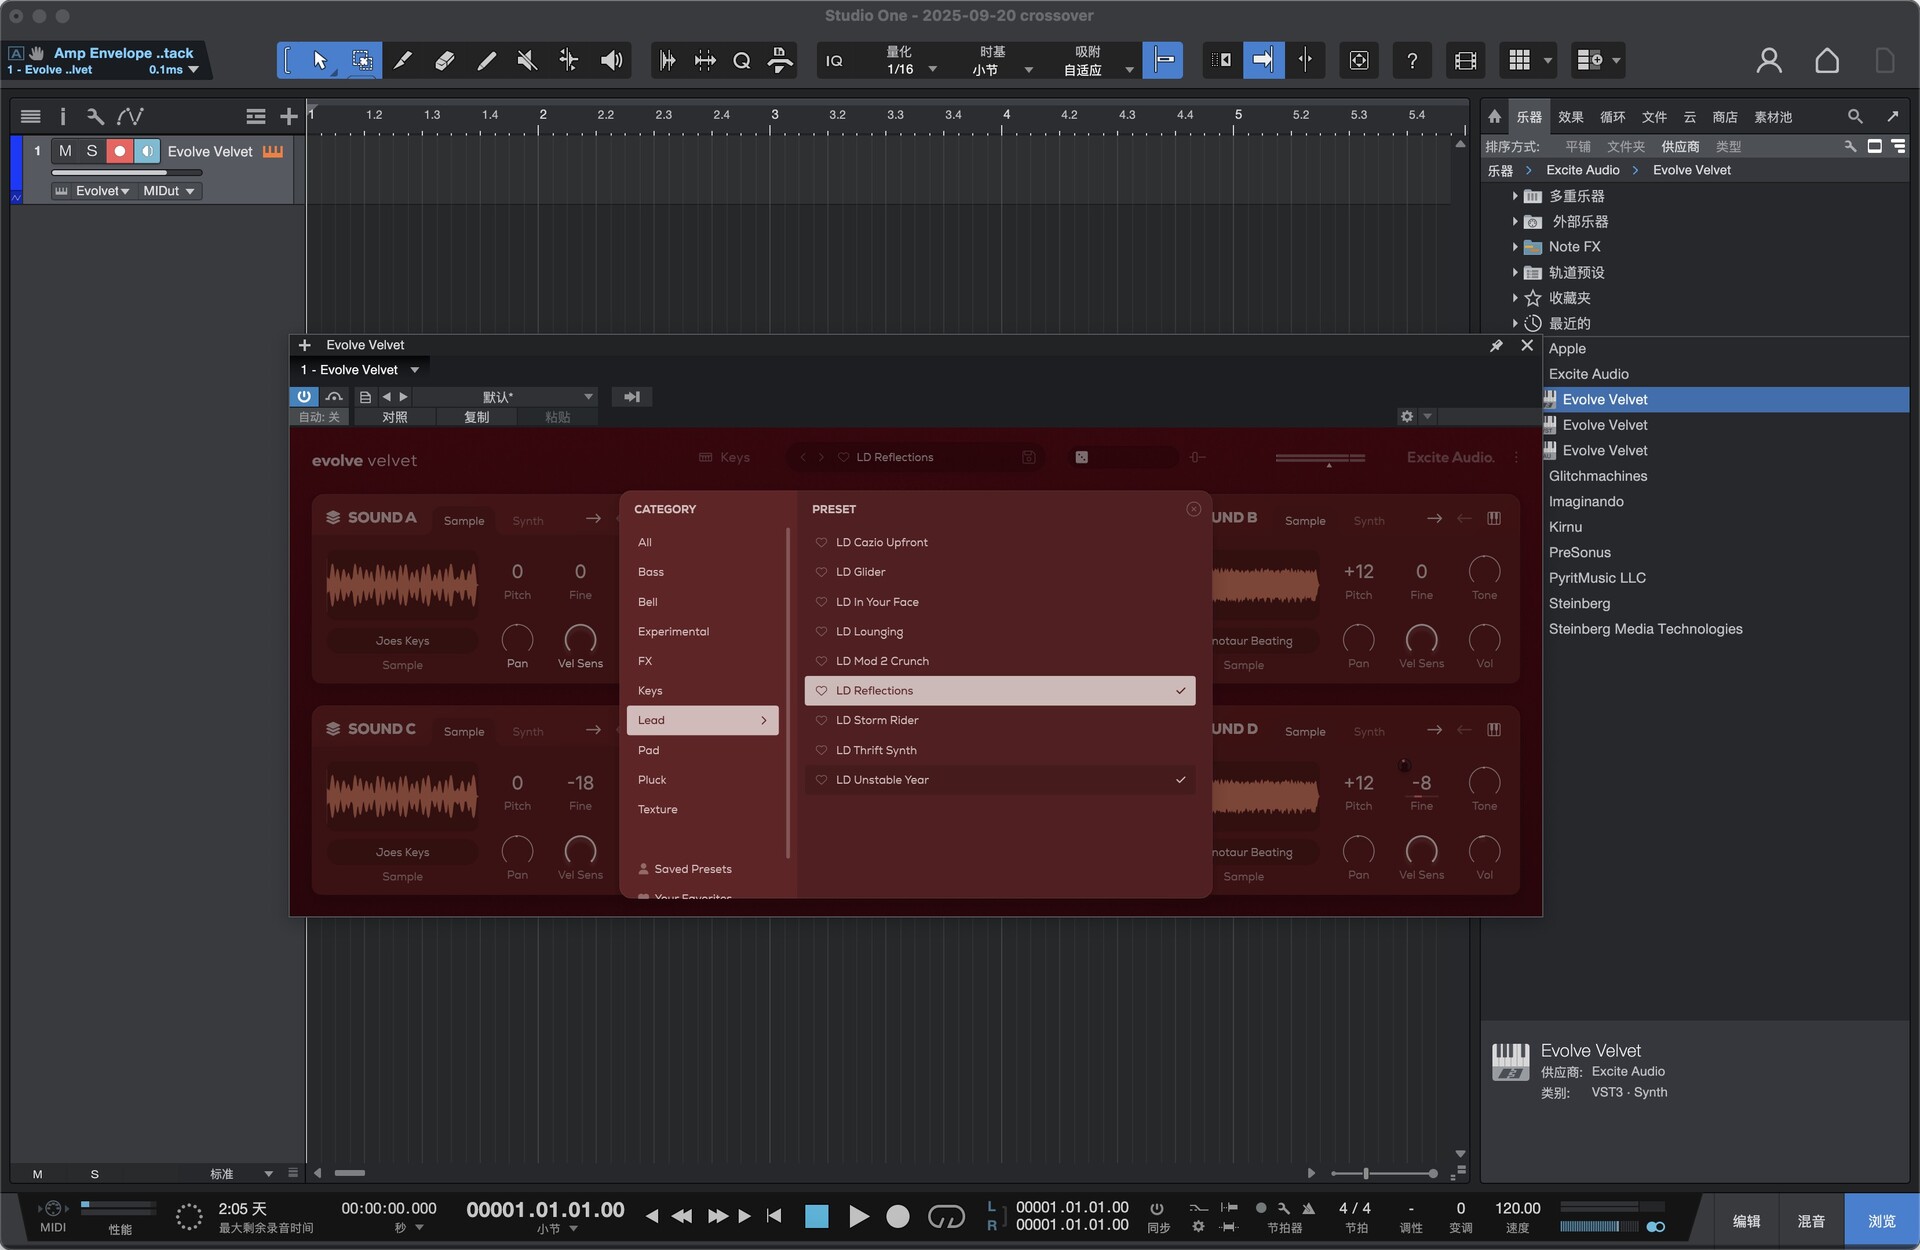Go to the Start page home icon
This screenshot has height=1250, width=1920.
(x=1827, y=61)
